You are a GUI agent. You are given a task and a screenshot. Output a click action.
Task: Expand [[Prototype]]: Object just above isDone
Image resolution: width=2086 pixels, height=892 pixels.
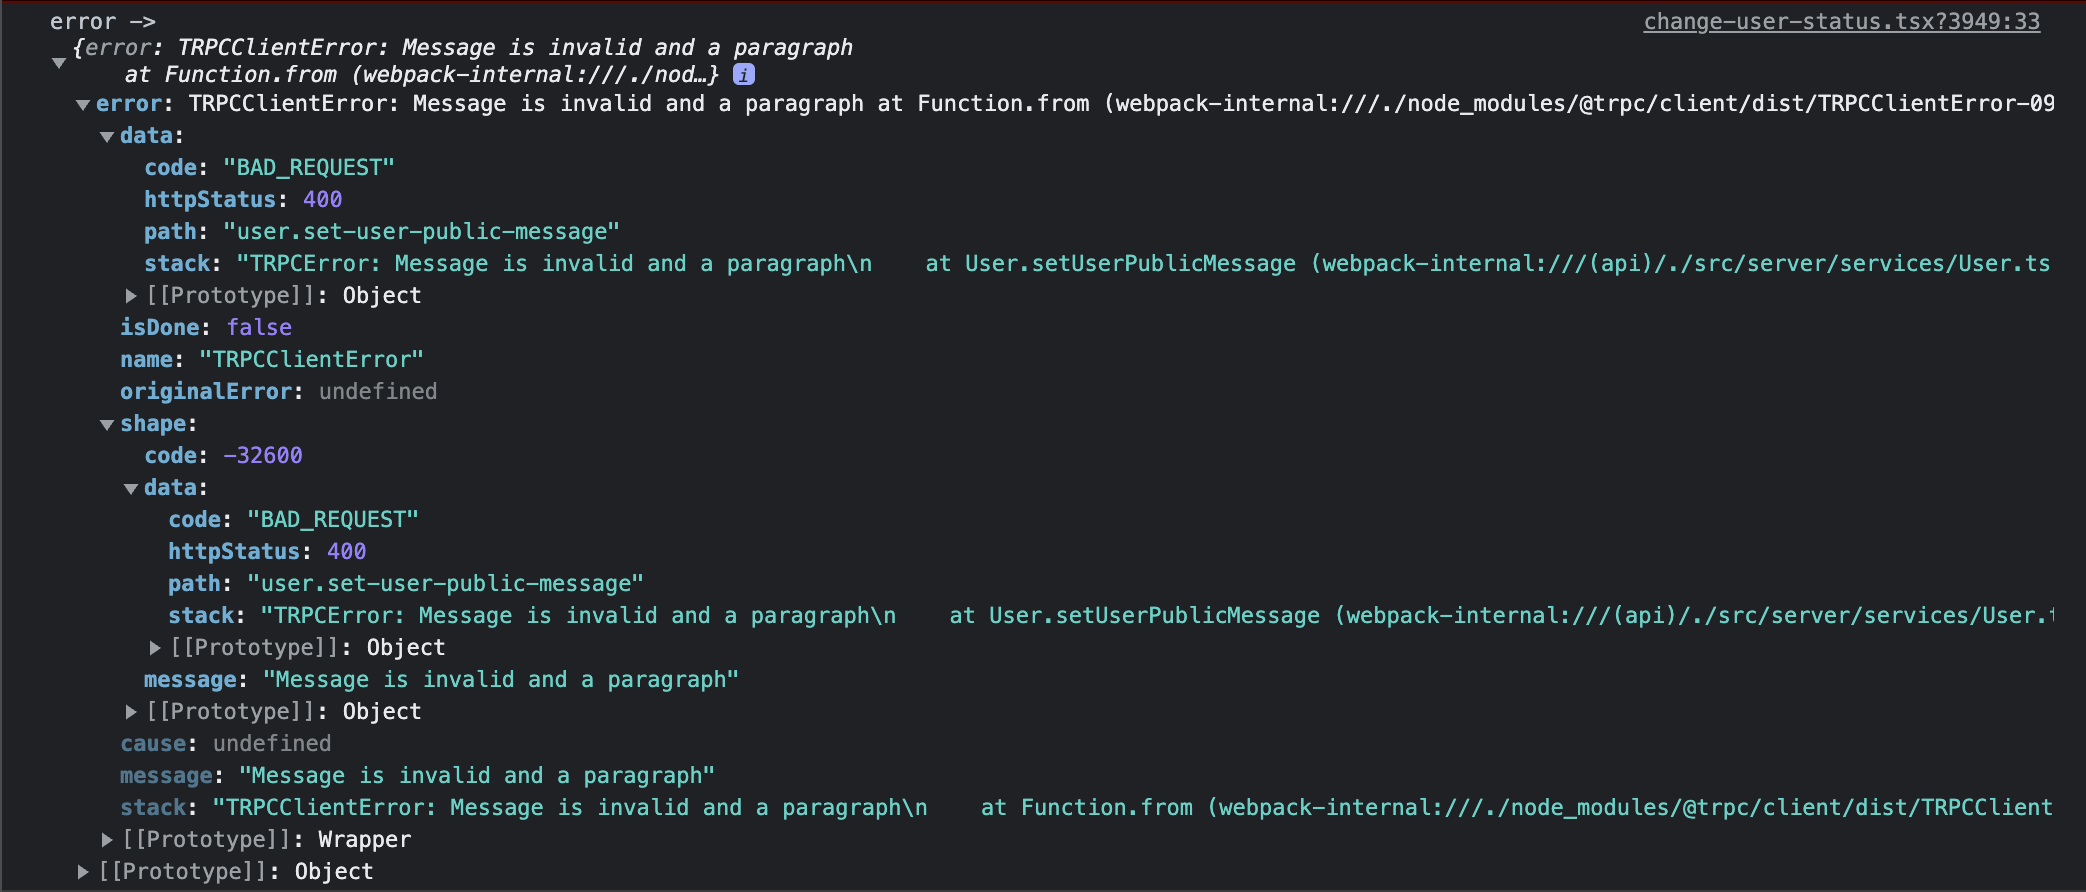pos(131,296)
